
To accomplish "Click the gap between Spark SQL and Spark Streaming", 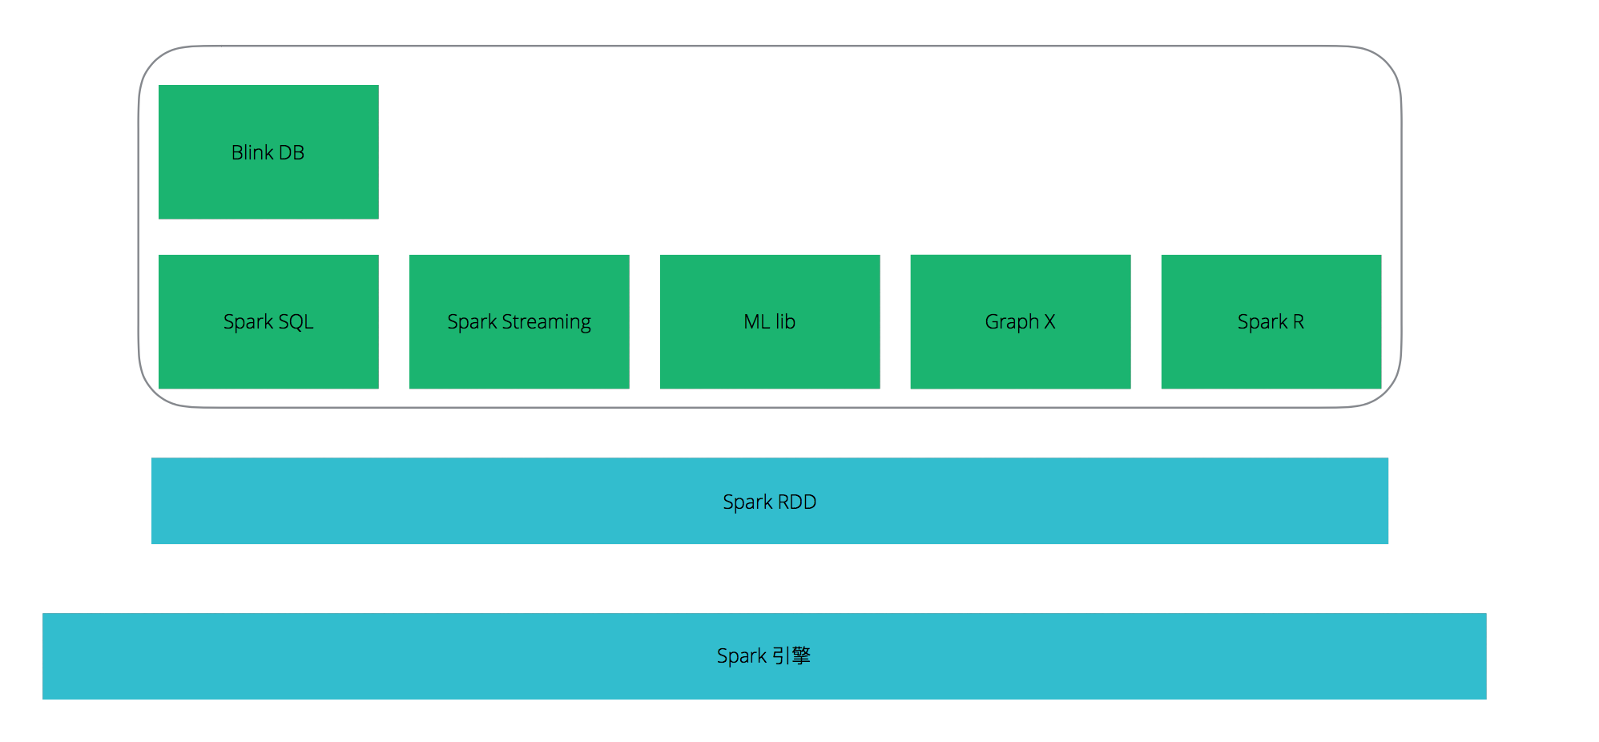I will click(394, 321).
